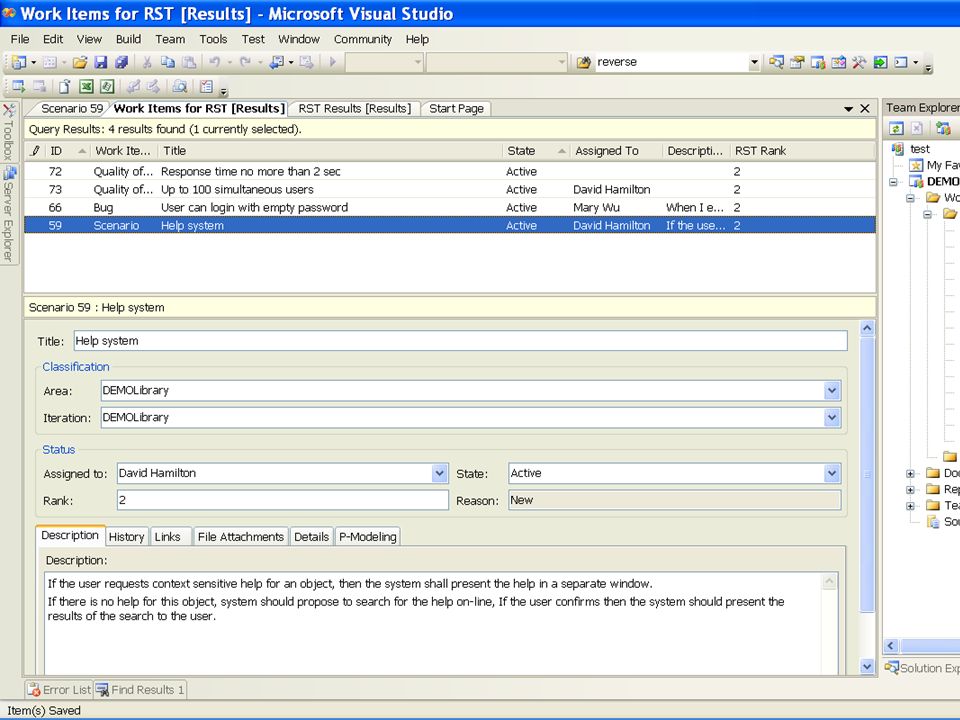Viewport: 960px width, 720px height.
Task: Sort results by the Title column header
Action: pos(329,151)
